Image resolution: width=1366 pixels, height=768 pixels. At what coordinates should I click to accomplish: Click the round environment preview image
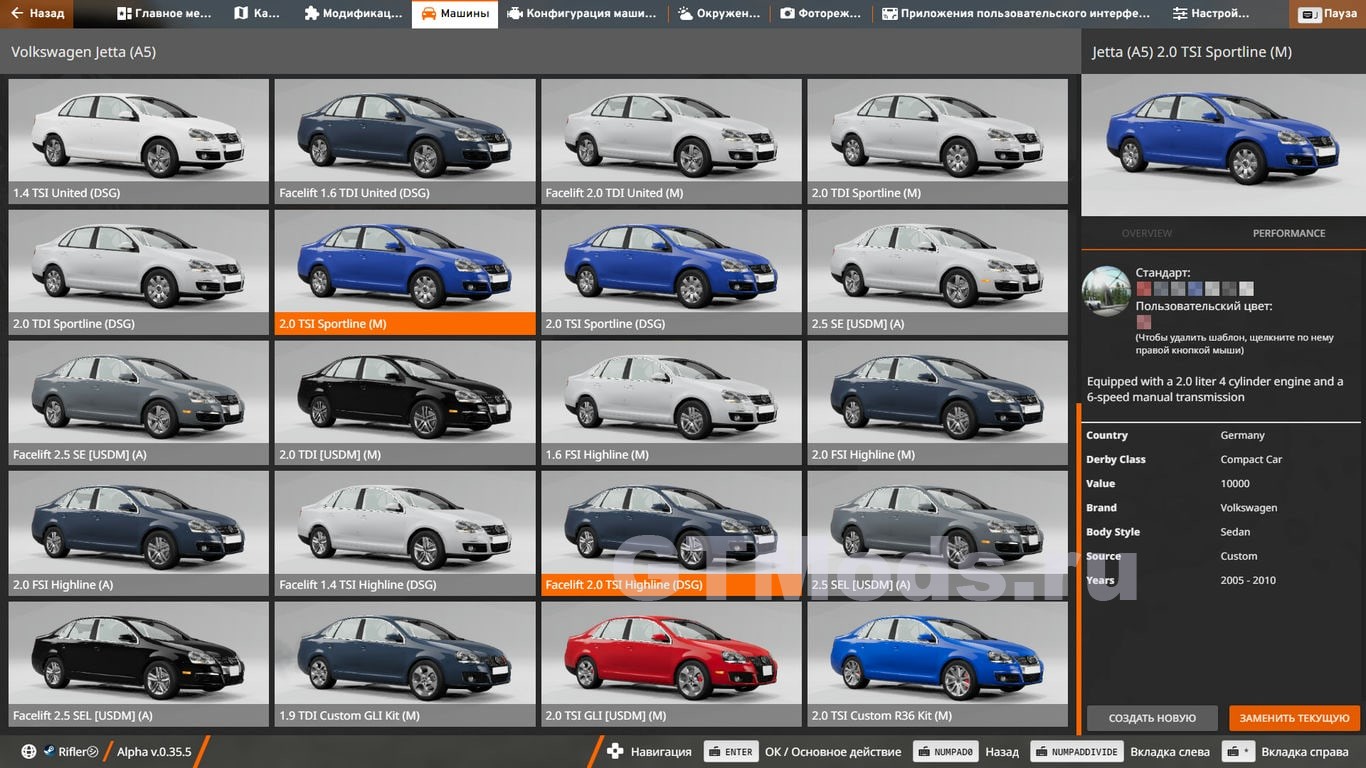[1107, 291]
